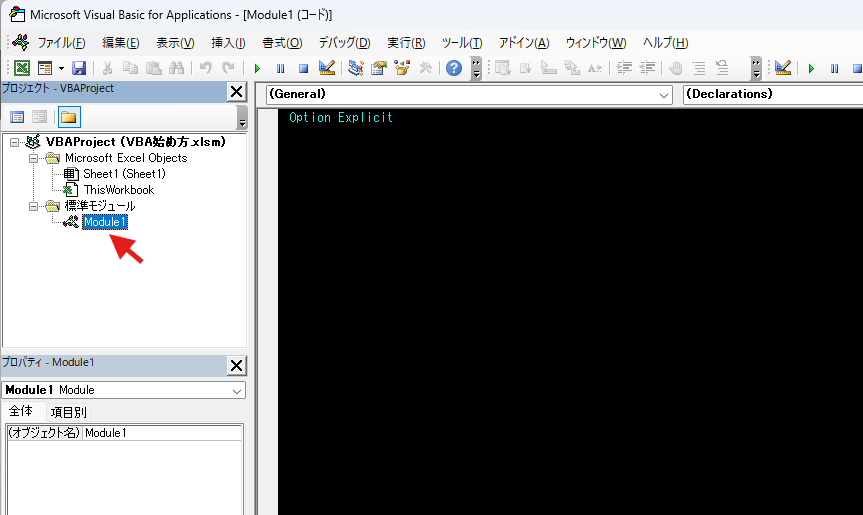Open ヘルプ(H) menu
The height and width of the screenshot is (515, 863).
[x=665, y=43]
